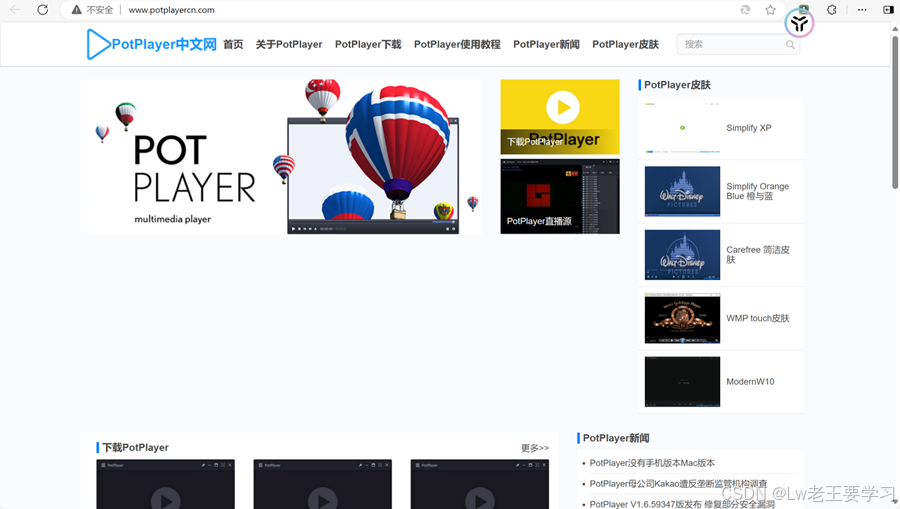Open Carefree skin thumbnail
The width and height of the screenshot is (900, 509).
tap(682, 255)
